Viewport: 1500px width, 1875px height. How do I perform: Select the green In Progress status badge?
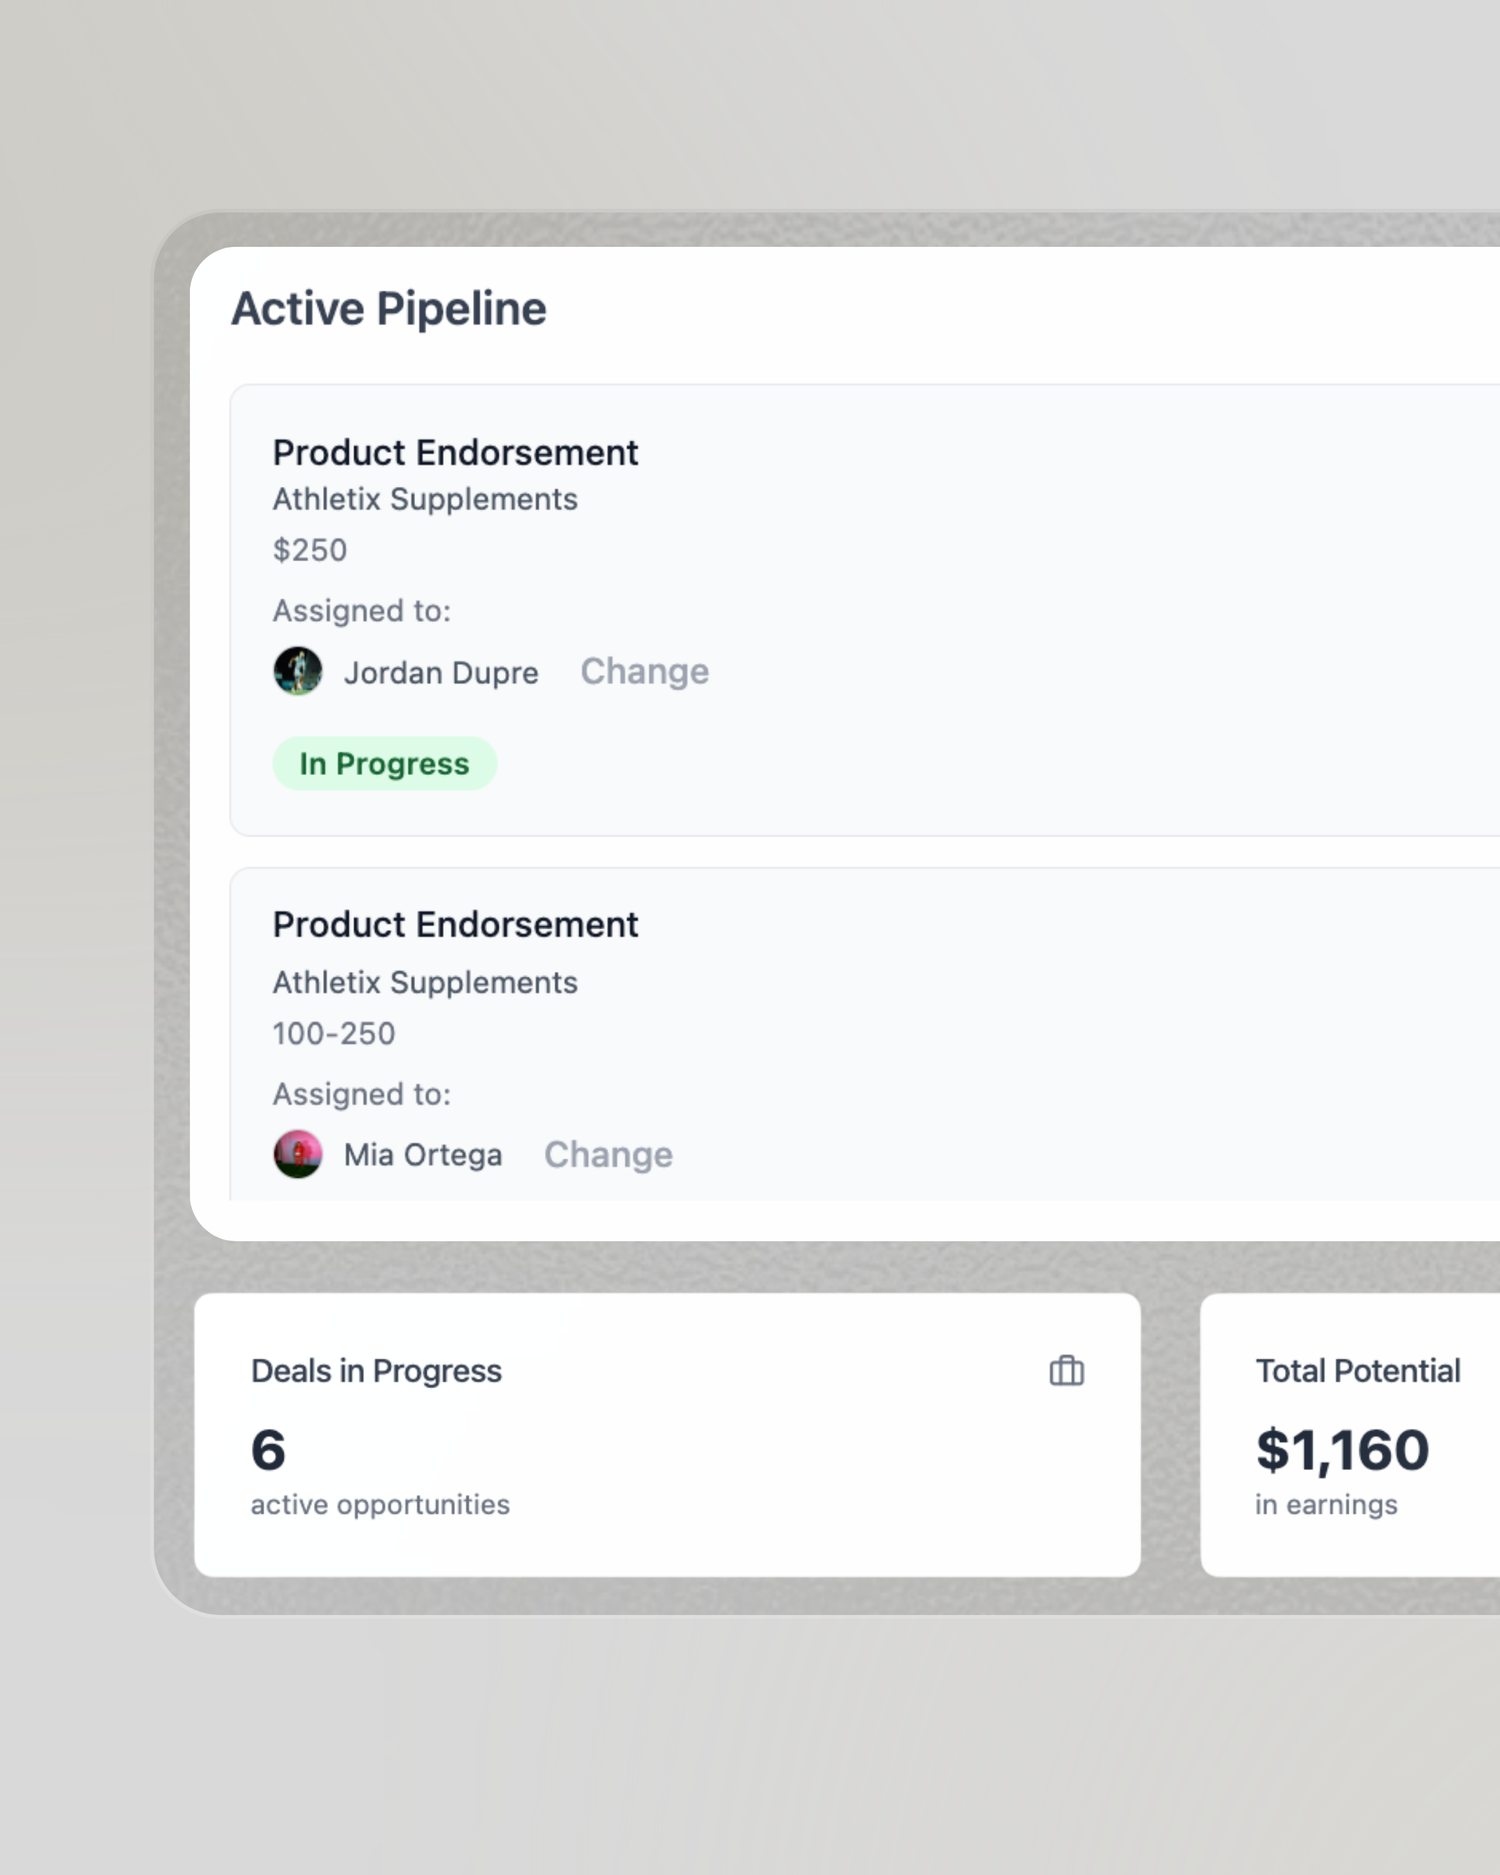[384, 764]
